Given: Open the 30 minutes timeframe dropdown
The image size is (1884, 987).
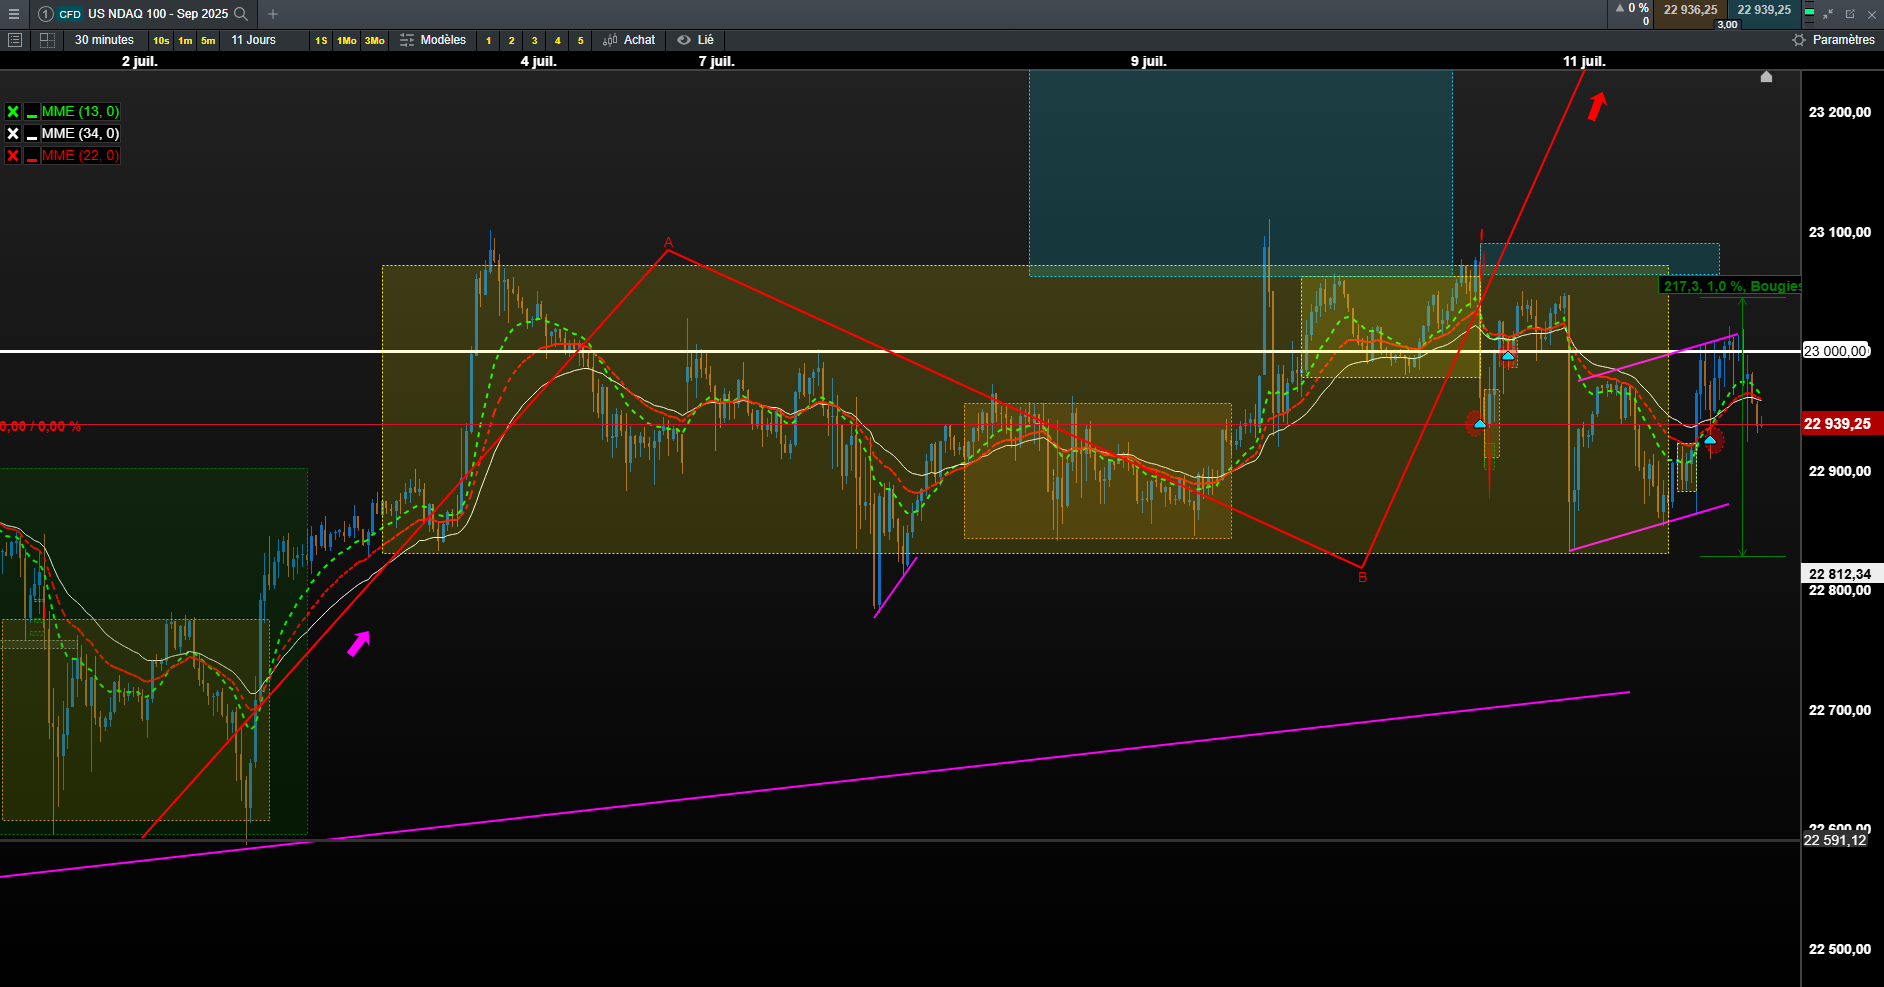Looking at the screenshot, I should (104, 40).
